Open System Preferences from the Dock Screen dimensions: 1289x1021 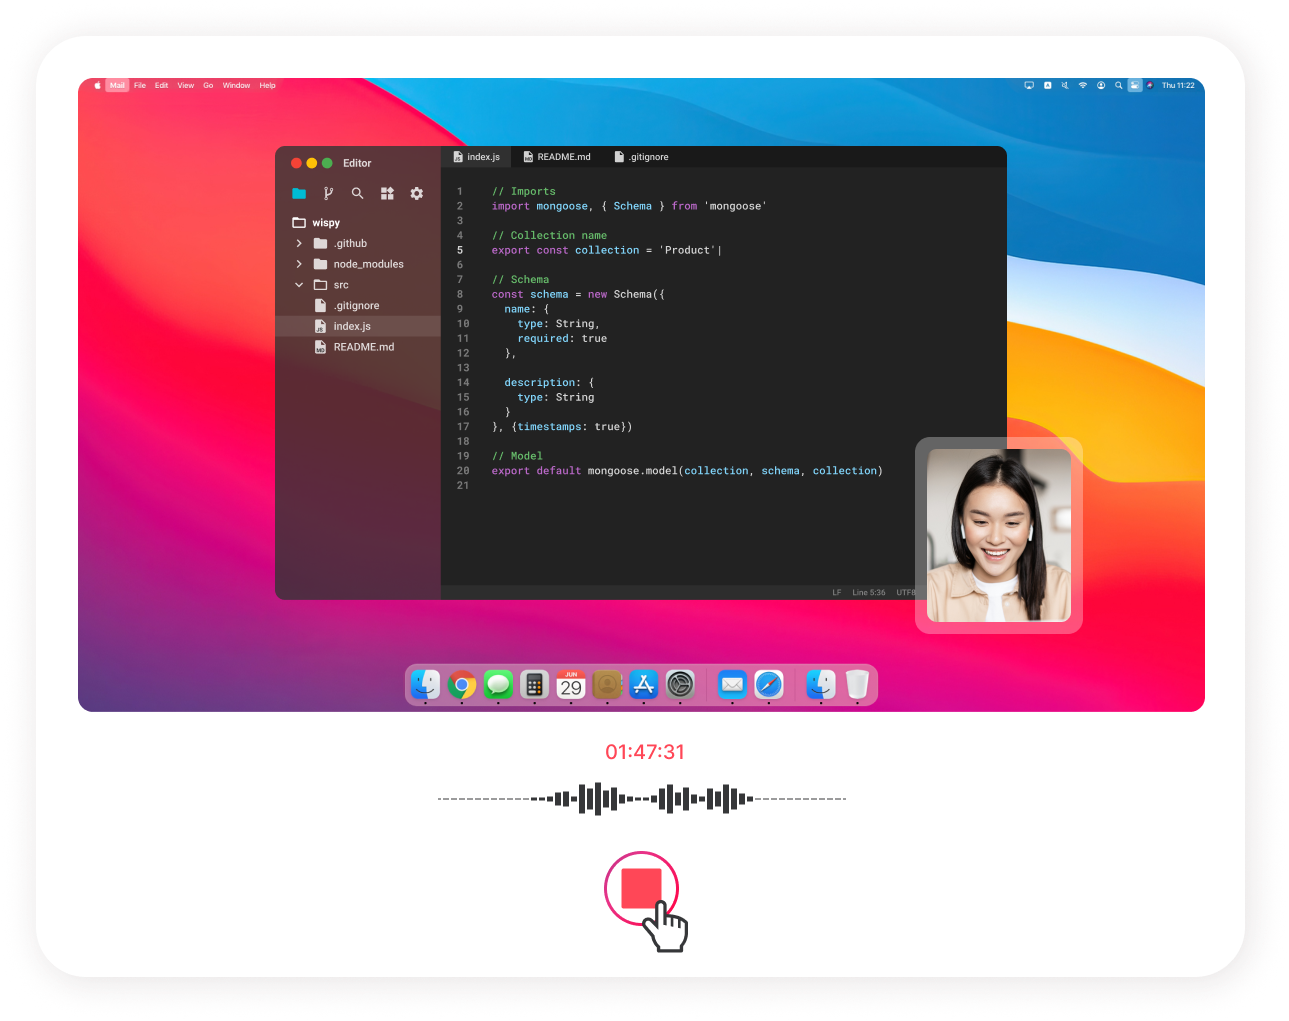pos(680,684)
